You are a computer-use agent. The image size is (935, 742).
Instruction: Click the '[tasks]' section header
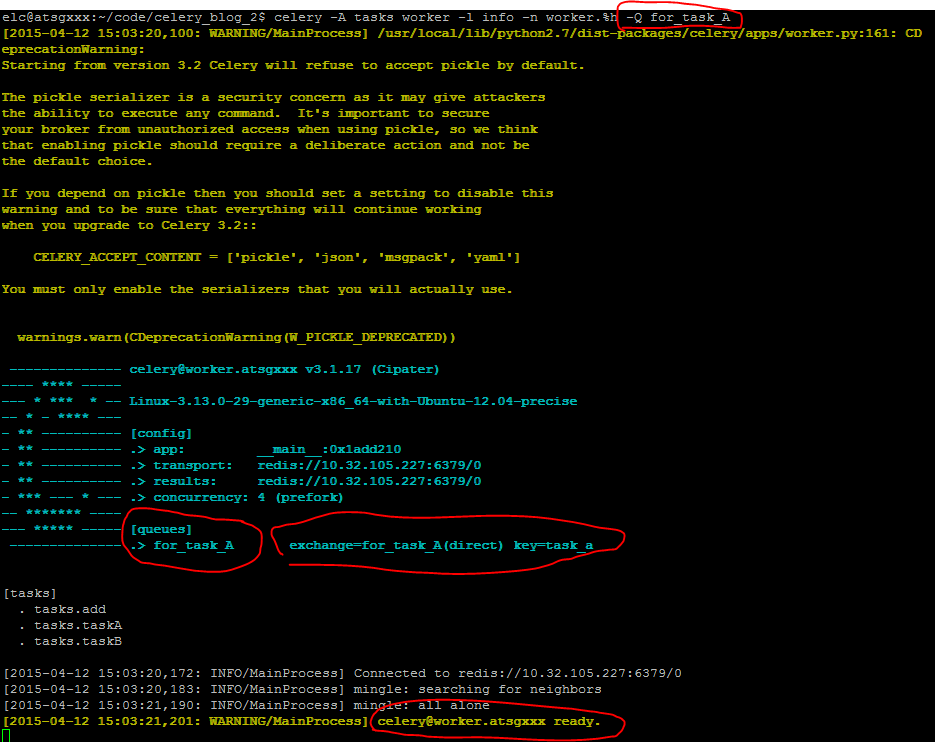pyautogui.click(x=30, y=593)
